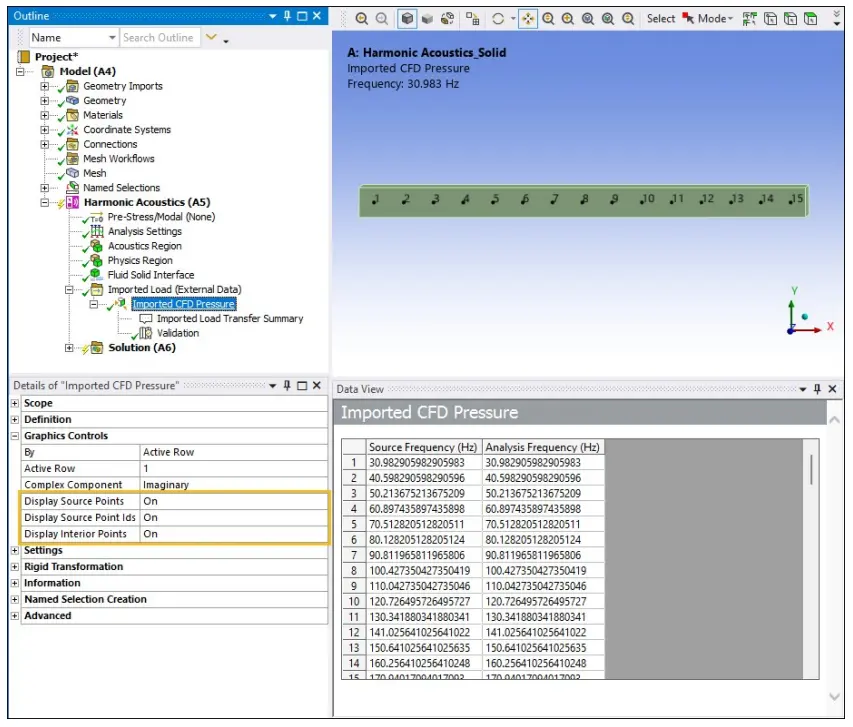The width and height of the screenshot is (853, 727).
Task: Toggle the Display Source Point Ids value
Action: [x=234, y=517]
